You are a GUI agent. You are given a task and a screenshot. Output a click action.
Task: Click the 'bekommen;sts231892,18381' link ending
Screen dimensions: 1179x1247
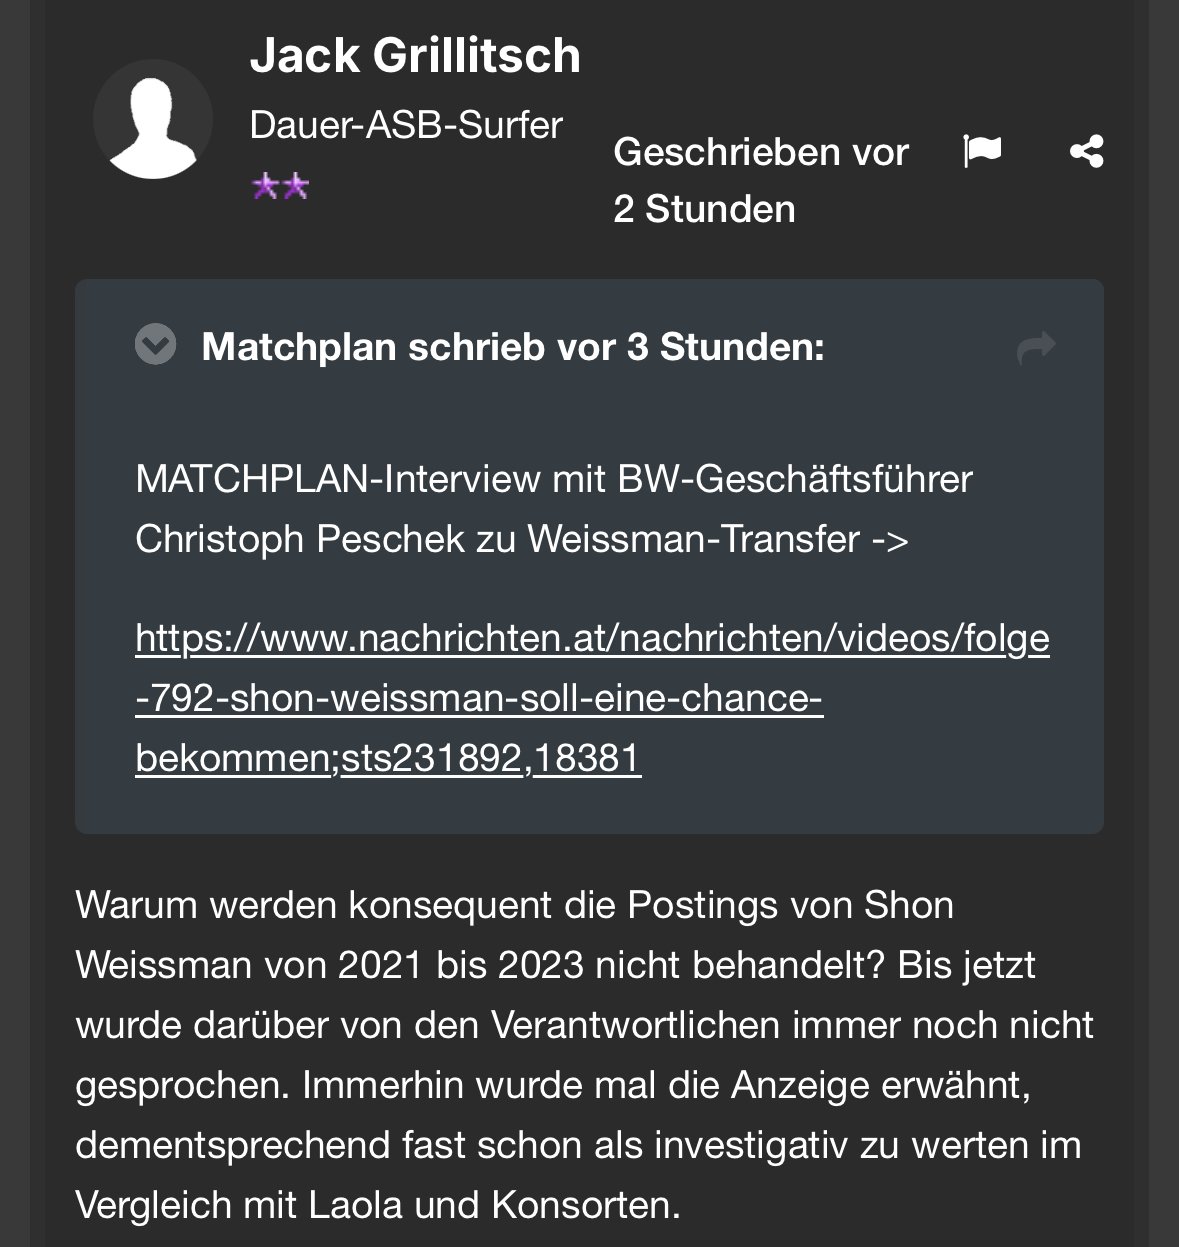tap(387, 759)
